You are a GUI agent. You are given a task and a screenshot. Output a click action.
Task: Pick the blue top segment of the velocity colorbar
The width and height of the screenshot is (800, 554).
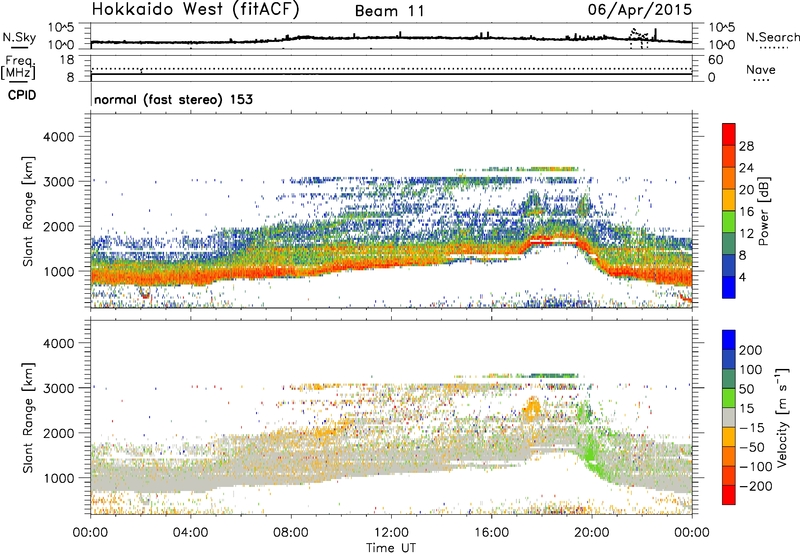click(x=729, y=340)
